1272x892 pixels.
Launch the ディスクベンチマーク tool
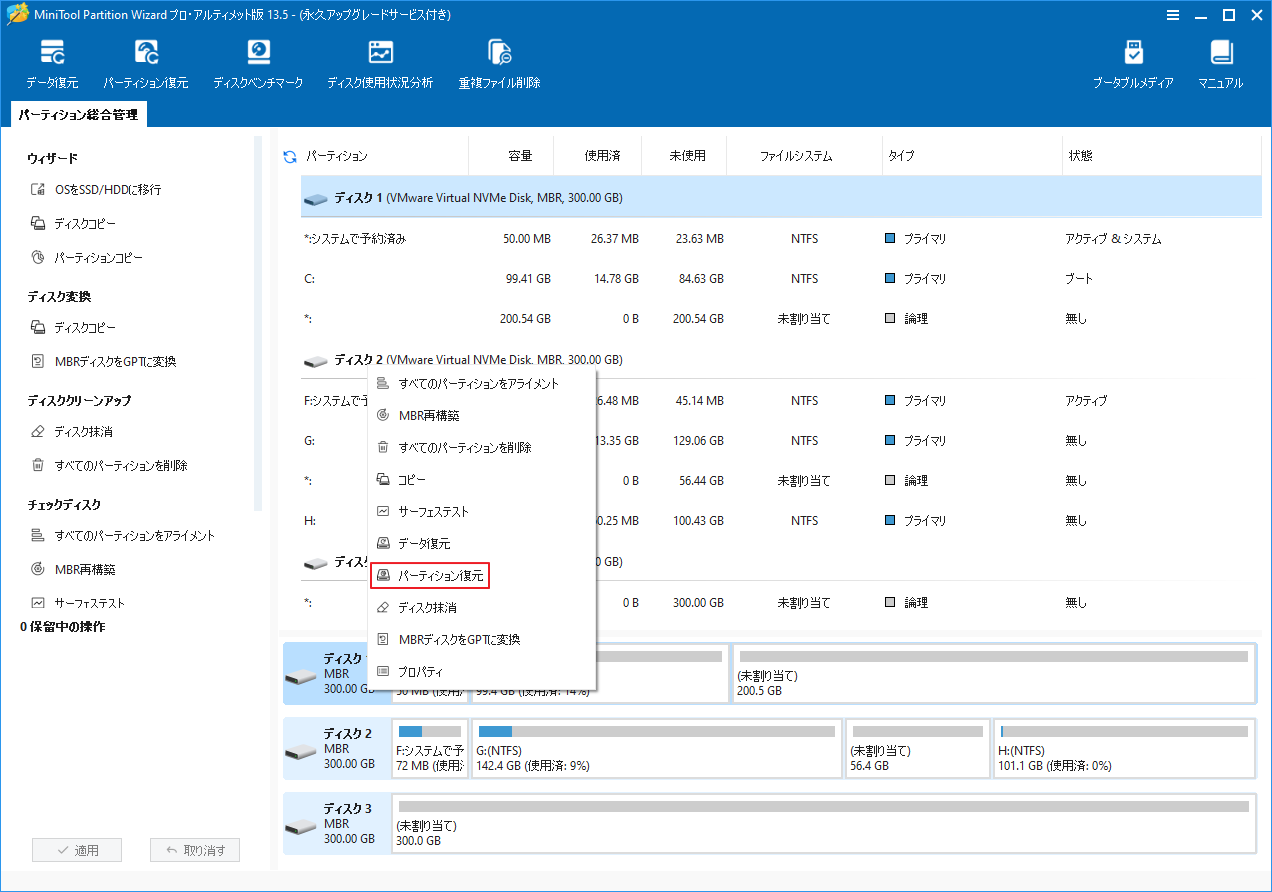pyautogui.click(x=258, y=60)
